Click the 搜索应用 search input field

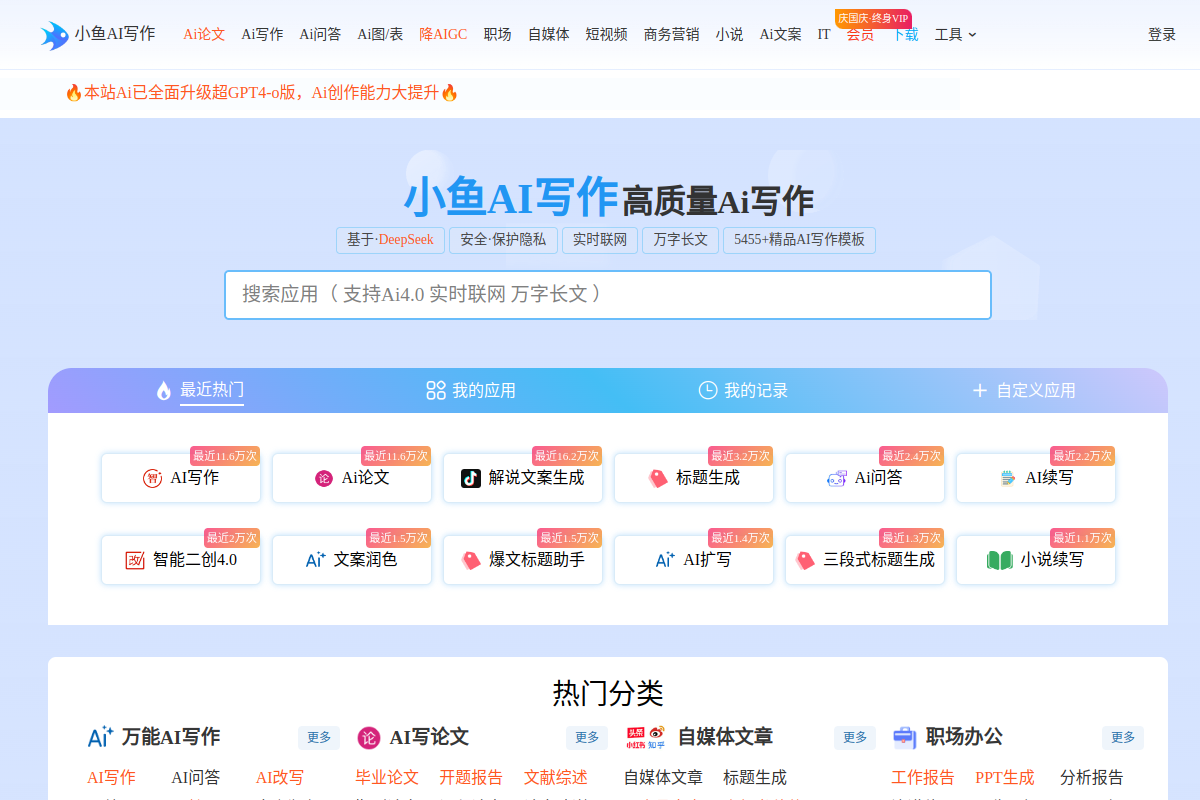pyautogui.click(x=608, y=295)
